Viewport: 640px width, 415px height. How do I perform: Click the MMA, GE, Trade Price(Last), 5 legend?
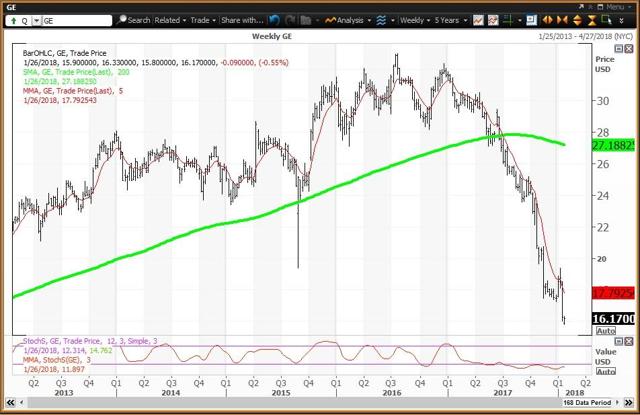73,91
